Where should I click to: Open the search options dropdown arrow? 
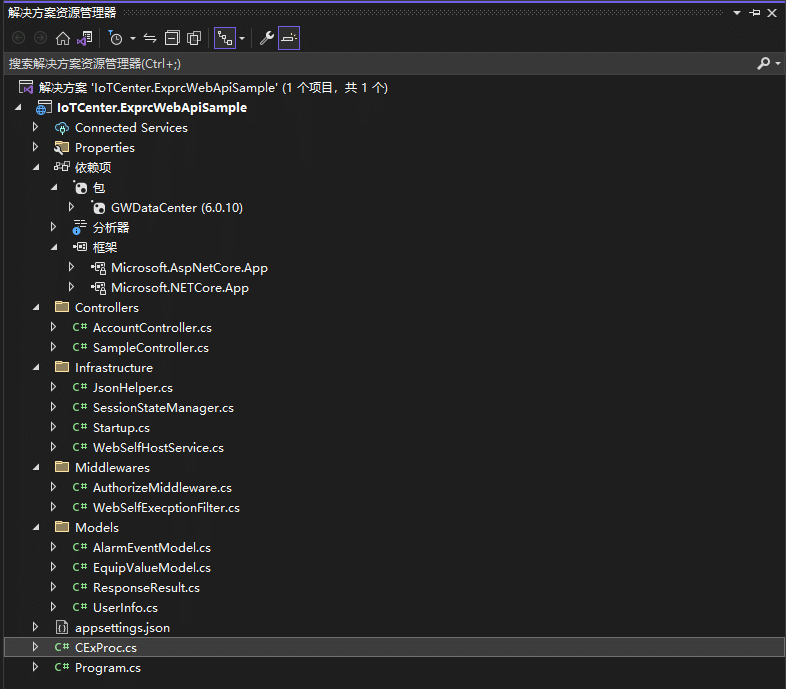[x=777, y=63]
